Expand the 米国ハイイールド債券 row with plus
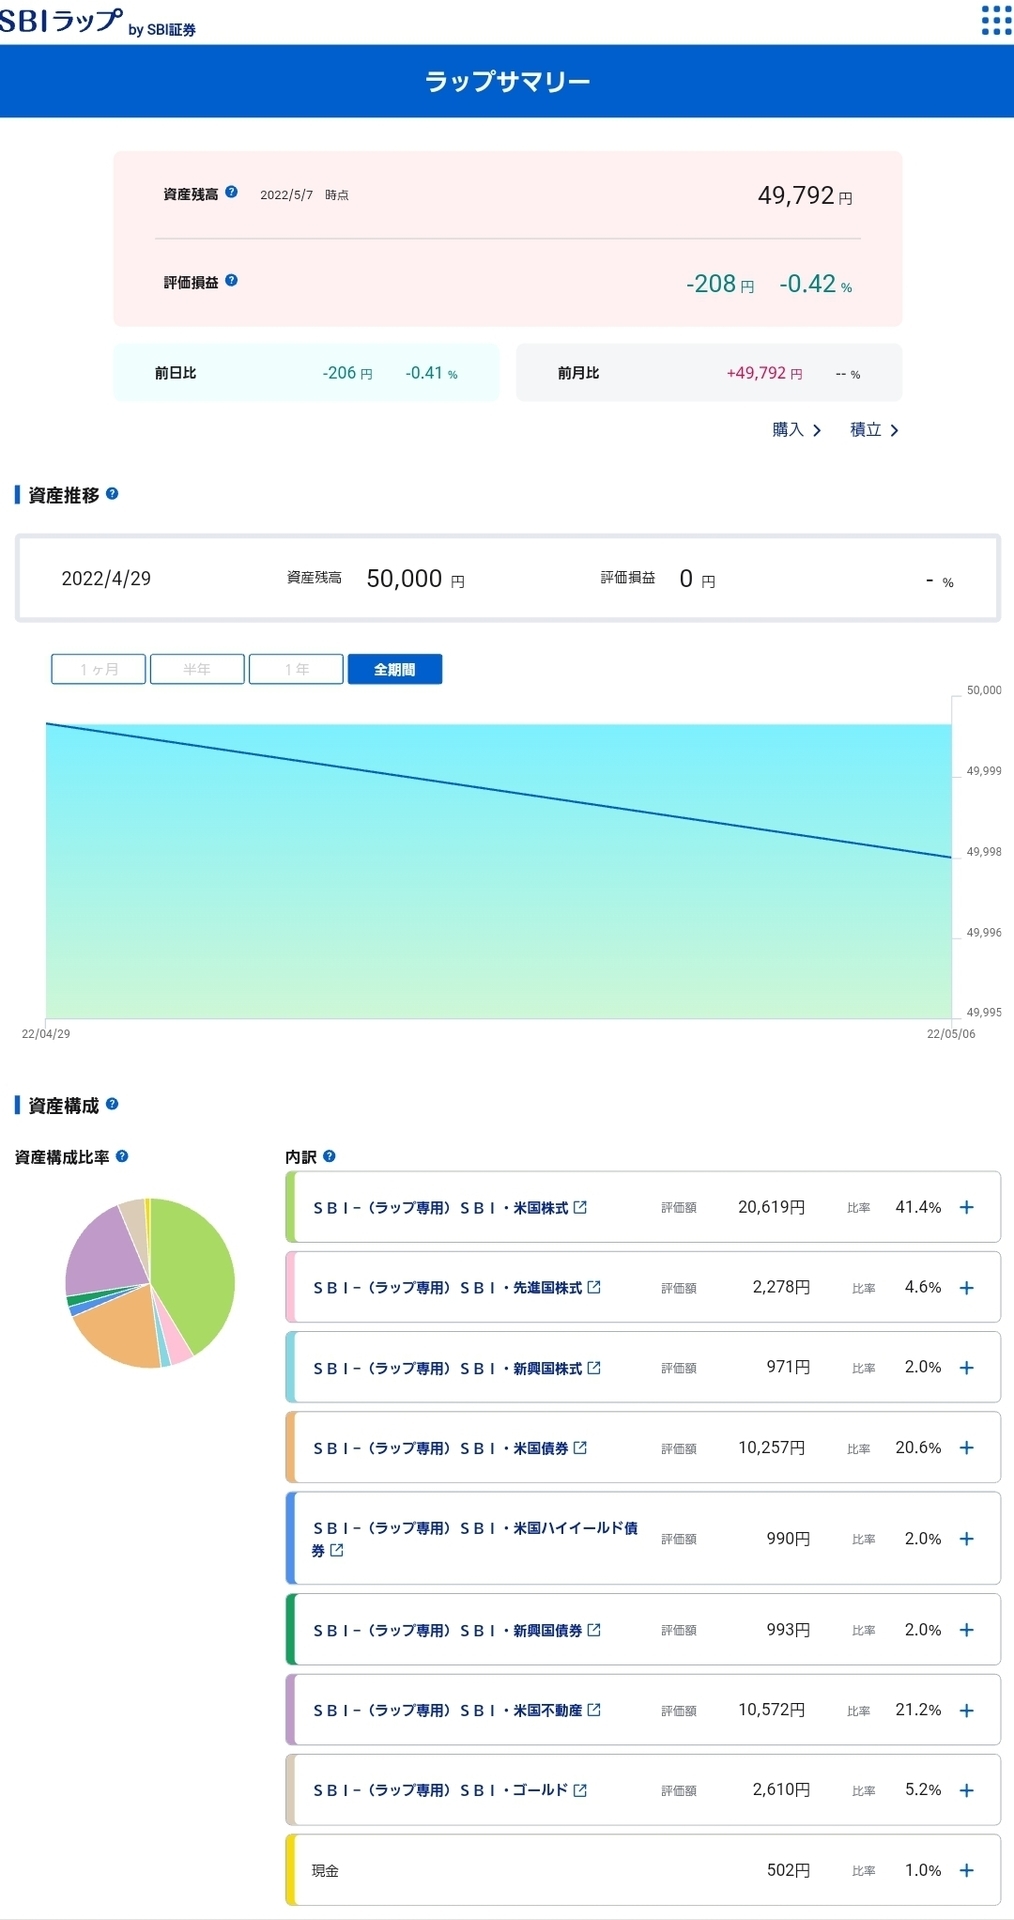 pos(967,1539)
